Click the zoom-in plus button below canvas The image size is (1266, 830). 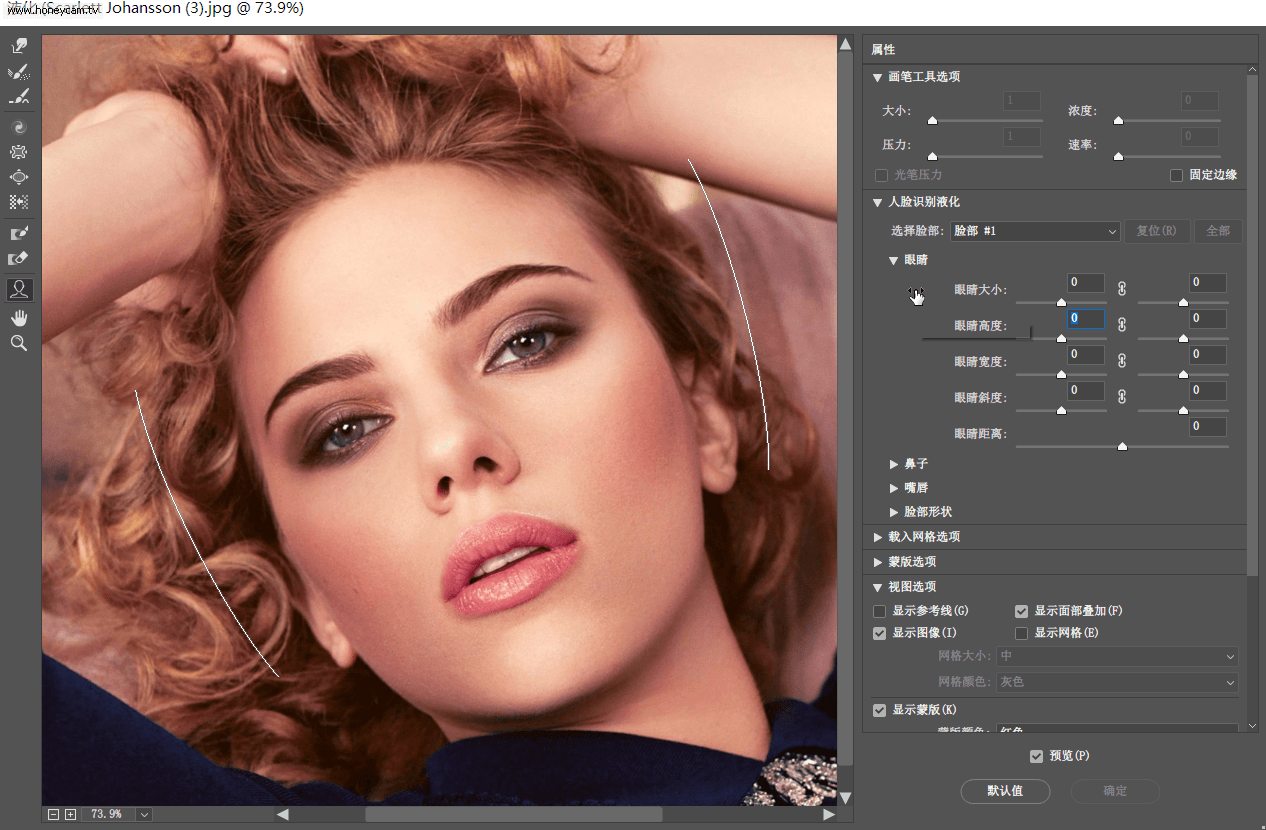pyautogui.click(x=70, y=814)
